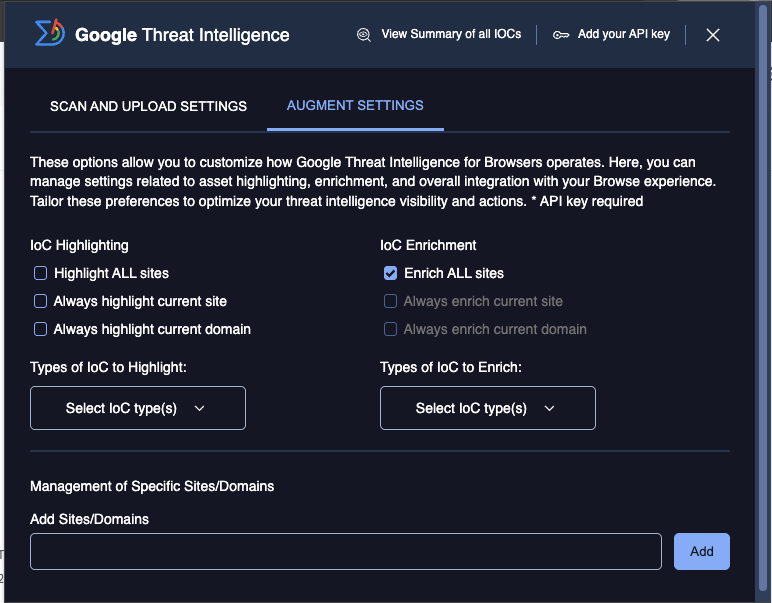The image size is (772, 603).
Task: Open View Summary of all IOCs link
Action: click(x=451, y=35)
